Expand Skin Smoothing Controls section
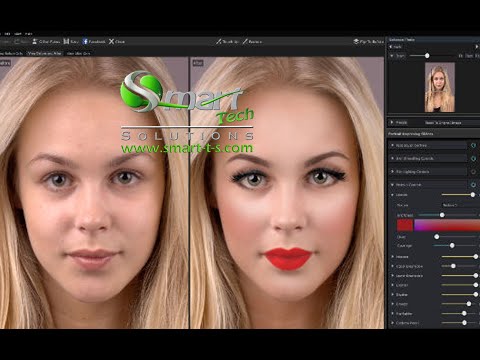The width and height of the screenshot is (480, 360). (x=392, y=158)
